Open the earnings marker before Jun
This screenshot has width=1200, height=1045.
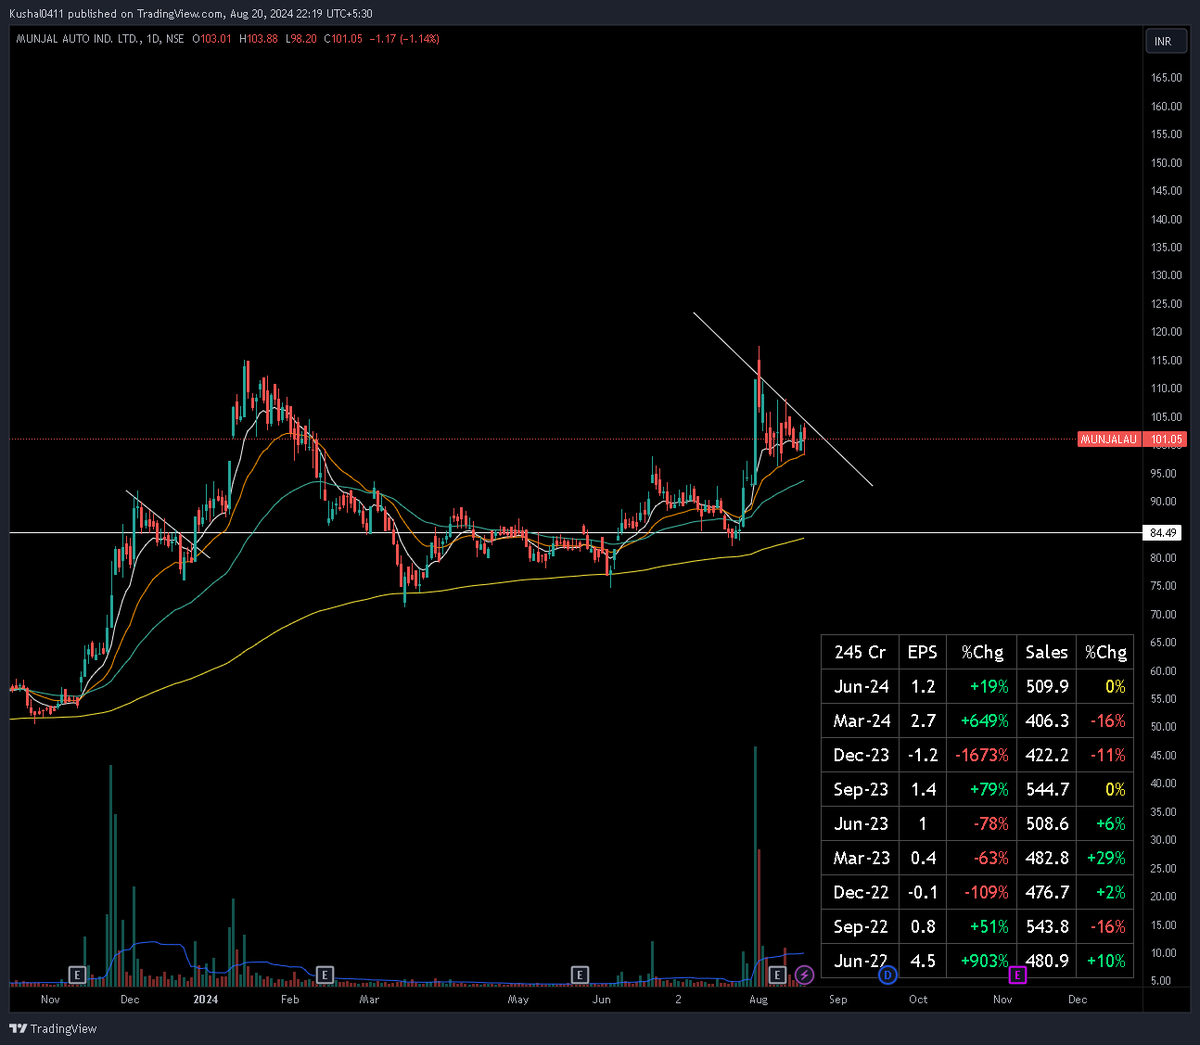[580, 974]
